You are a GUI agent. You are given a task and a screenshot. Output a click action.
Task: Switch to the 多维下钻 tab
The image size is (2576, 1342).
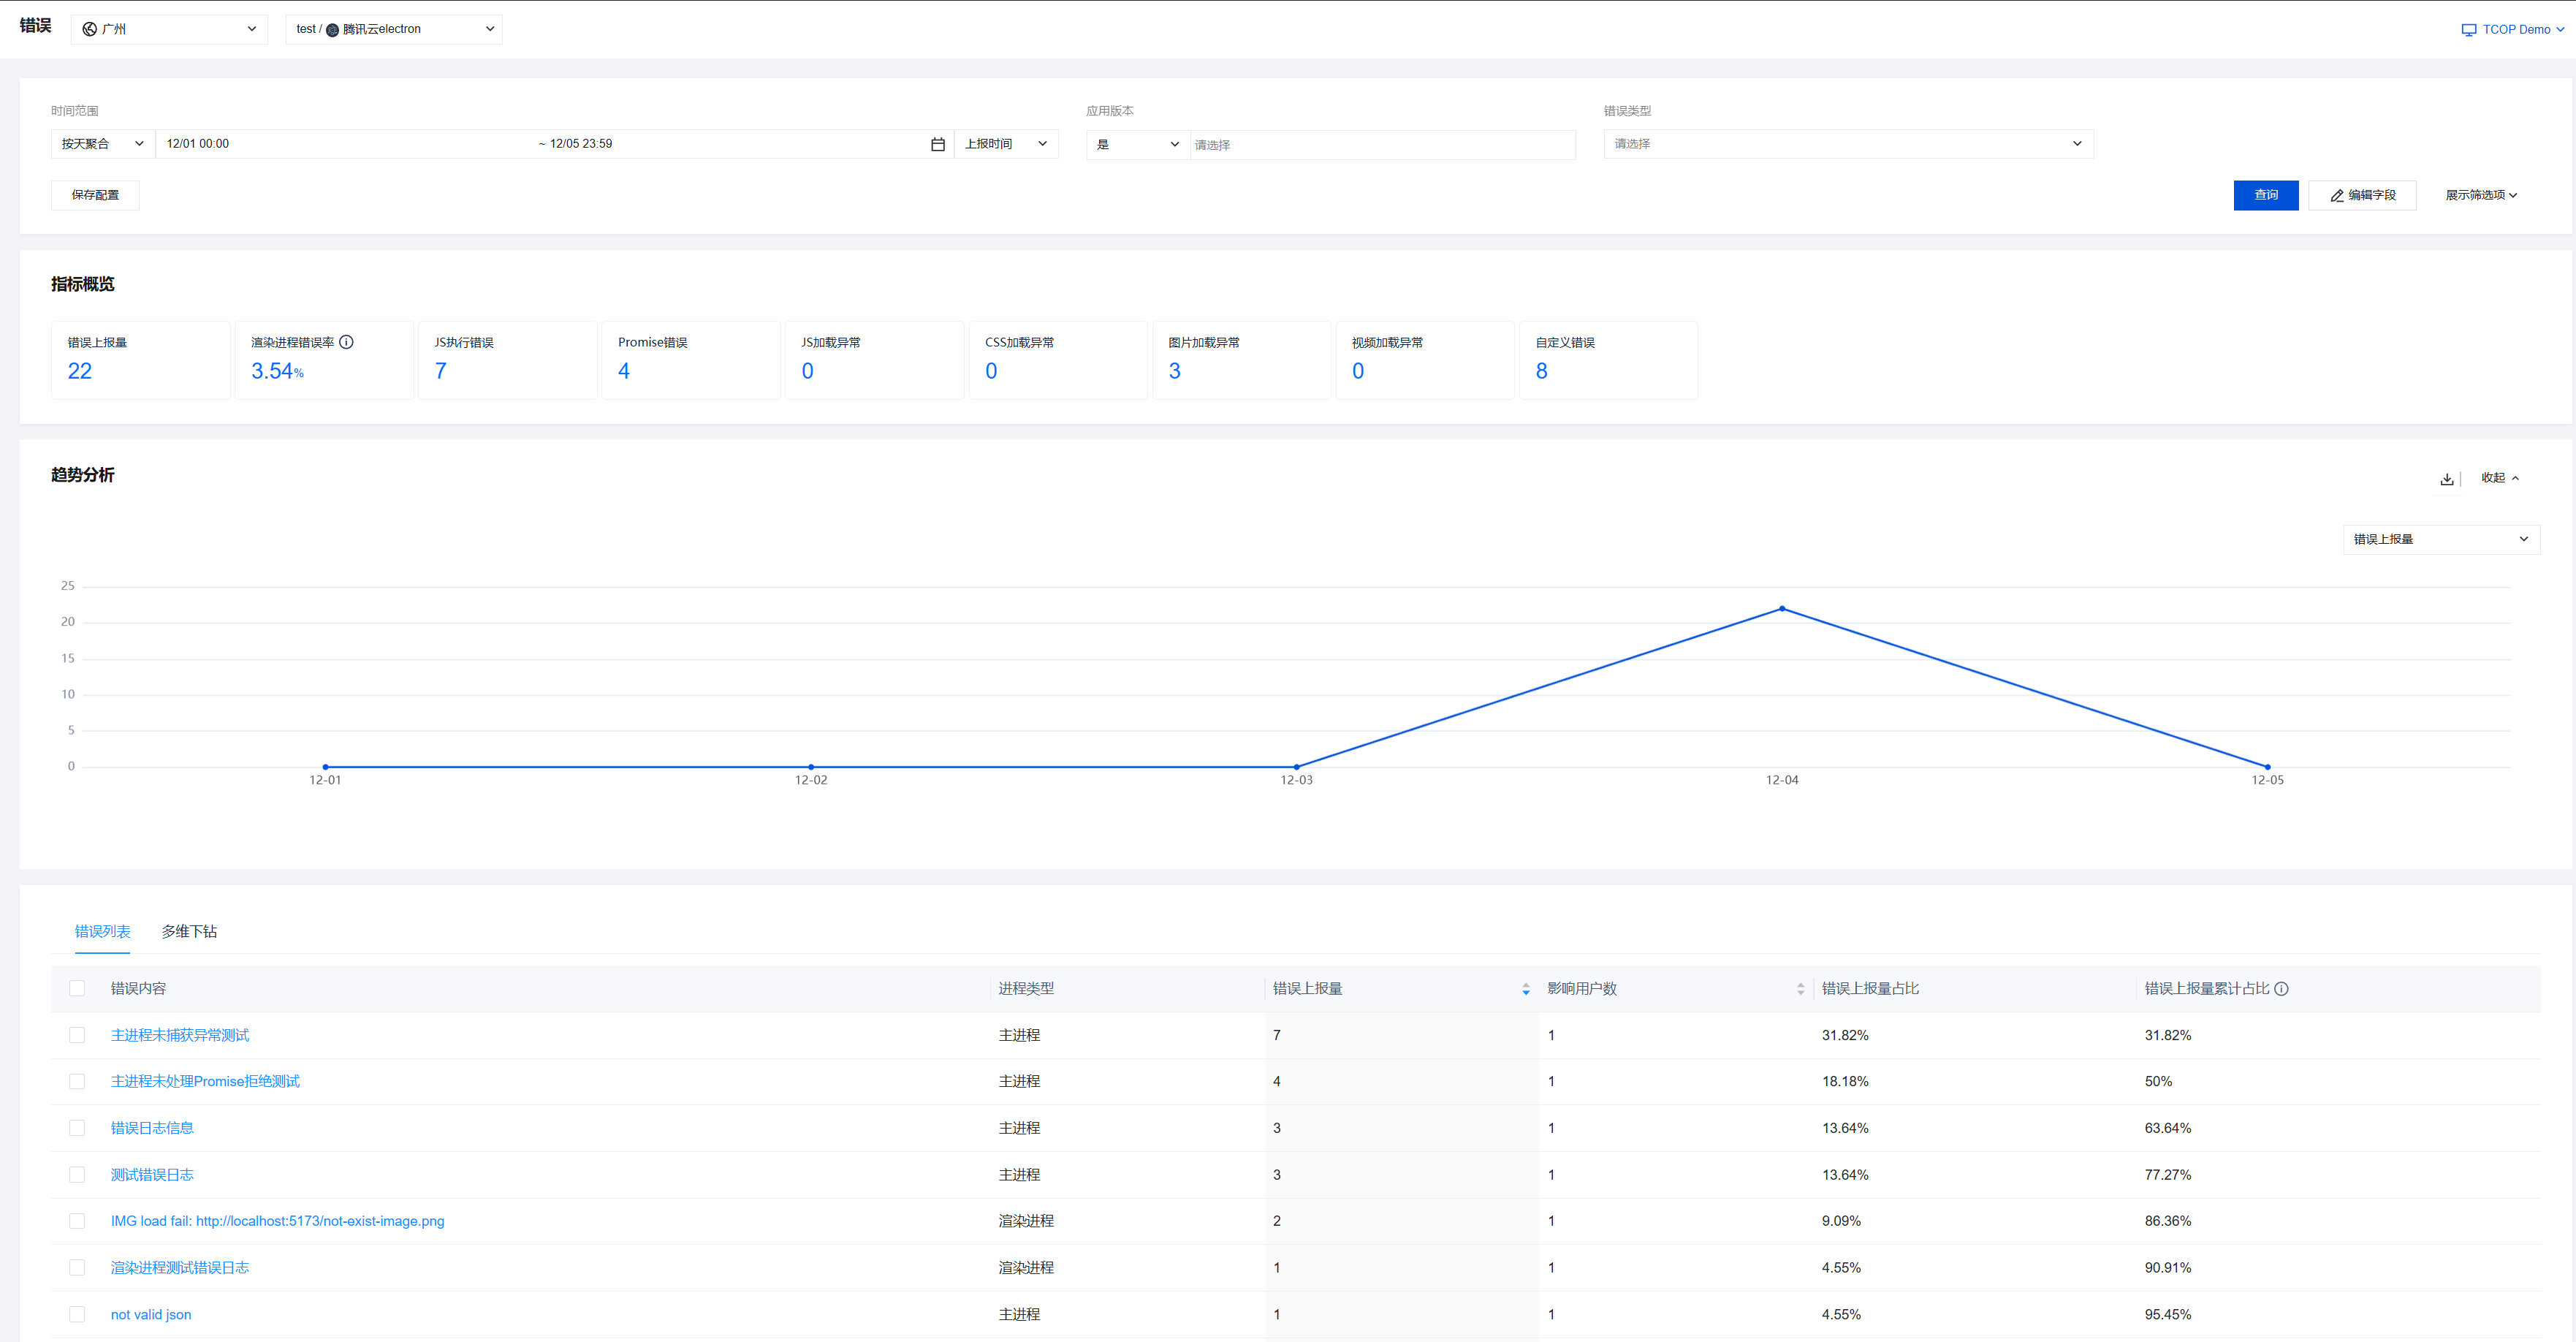[189, 931]
